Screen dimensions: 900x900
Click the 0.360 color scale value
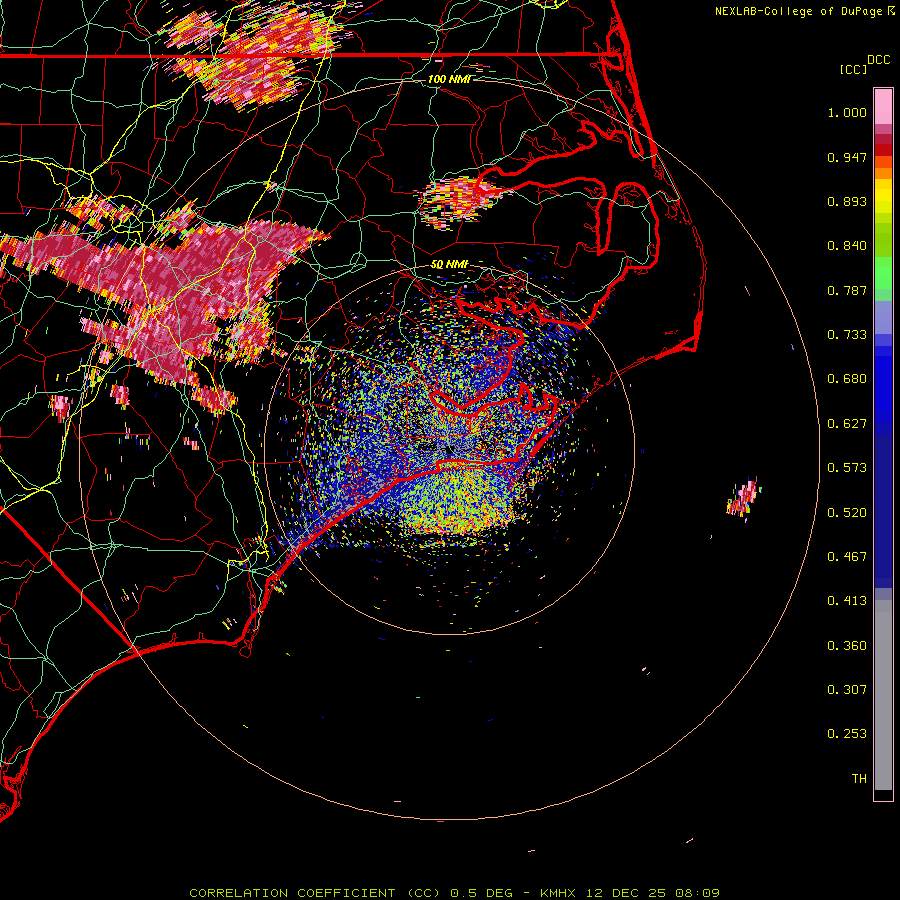pyautogui.click(x=847, y=646)
